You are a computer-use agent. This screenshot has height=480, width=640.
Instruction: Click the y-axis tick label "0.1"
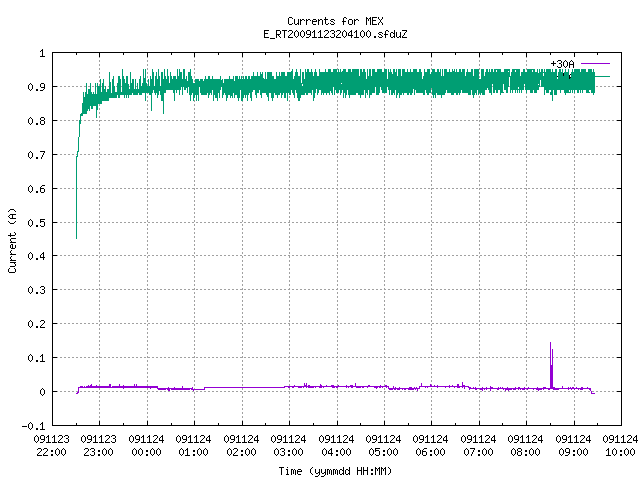[36, 358]
